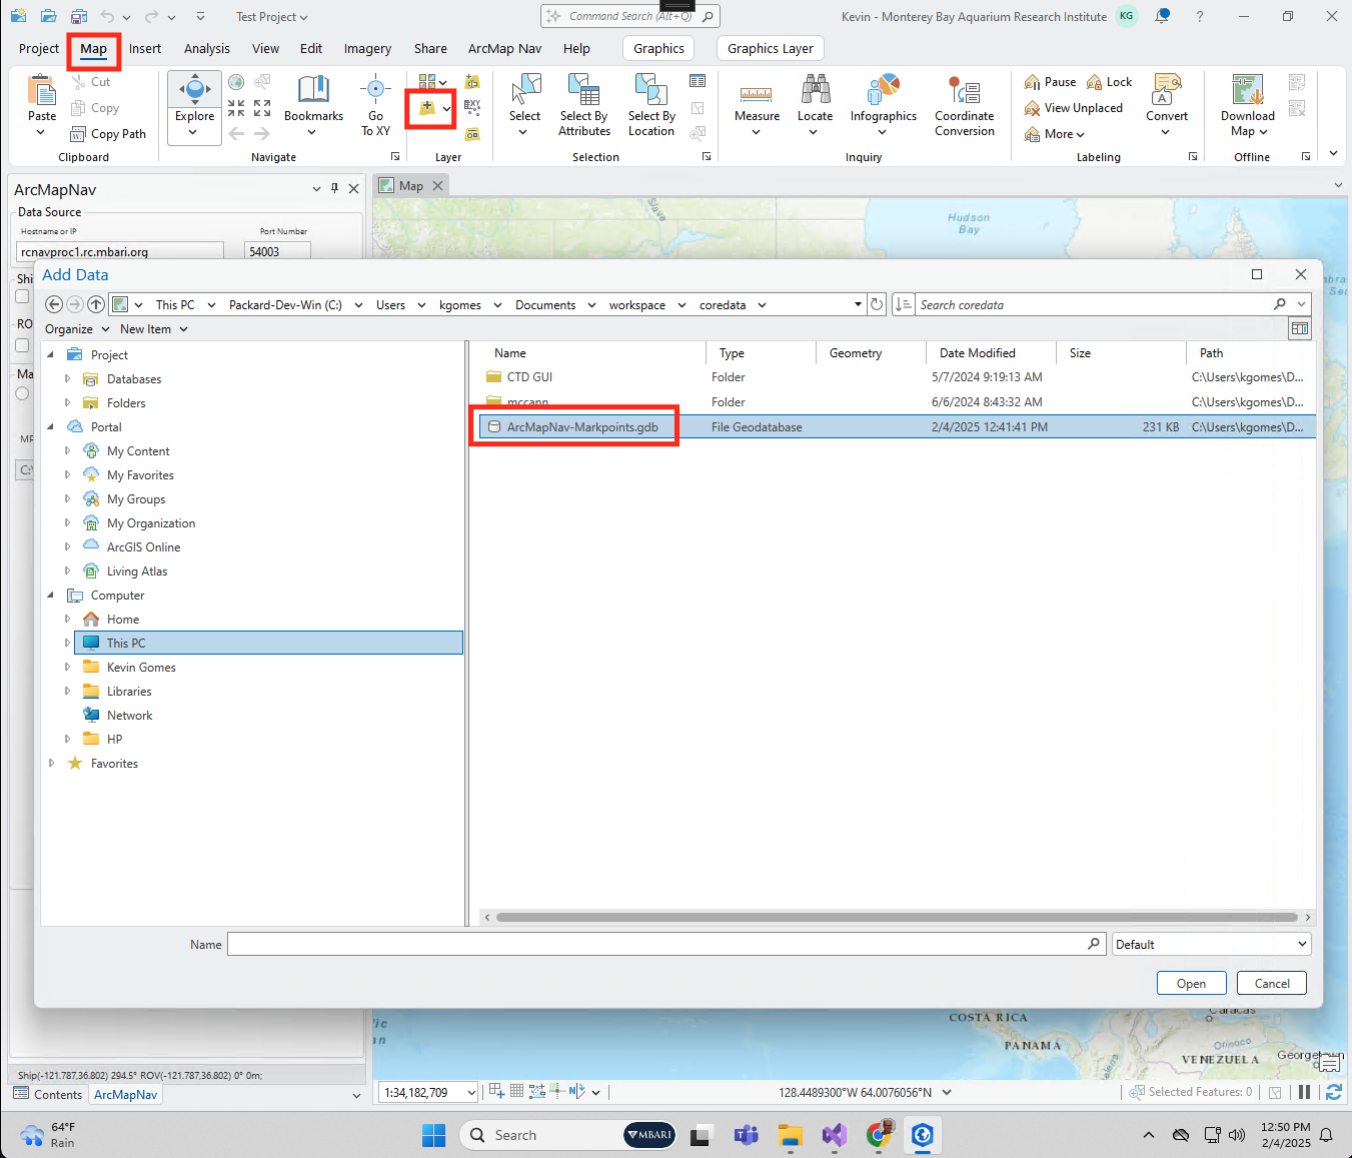Click the Download Map tool

1246,105
